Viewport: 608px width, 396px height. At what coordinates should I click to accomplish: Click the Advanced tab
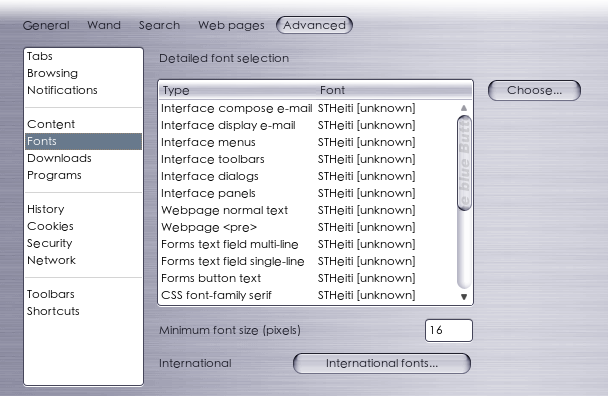314,25
